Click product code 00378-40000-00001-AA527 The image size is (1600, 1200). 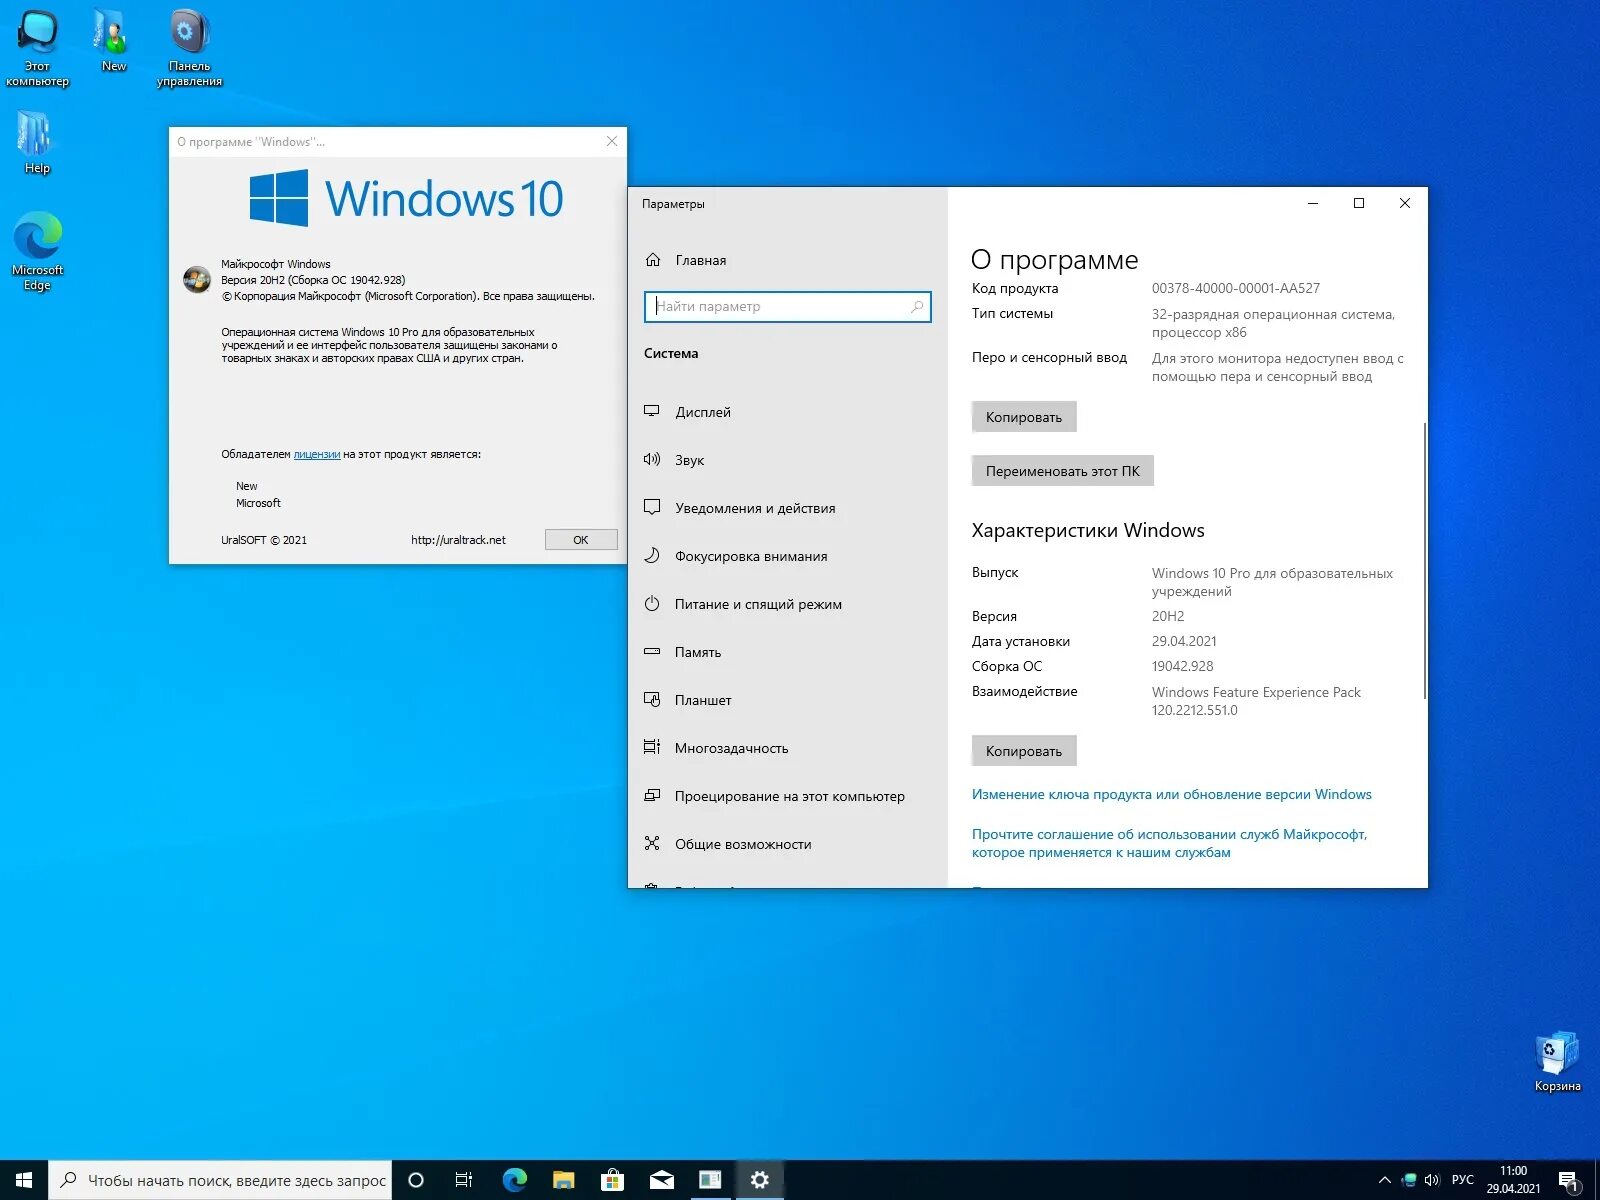(x=1236, y=288)
